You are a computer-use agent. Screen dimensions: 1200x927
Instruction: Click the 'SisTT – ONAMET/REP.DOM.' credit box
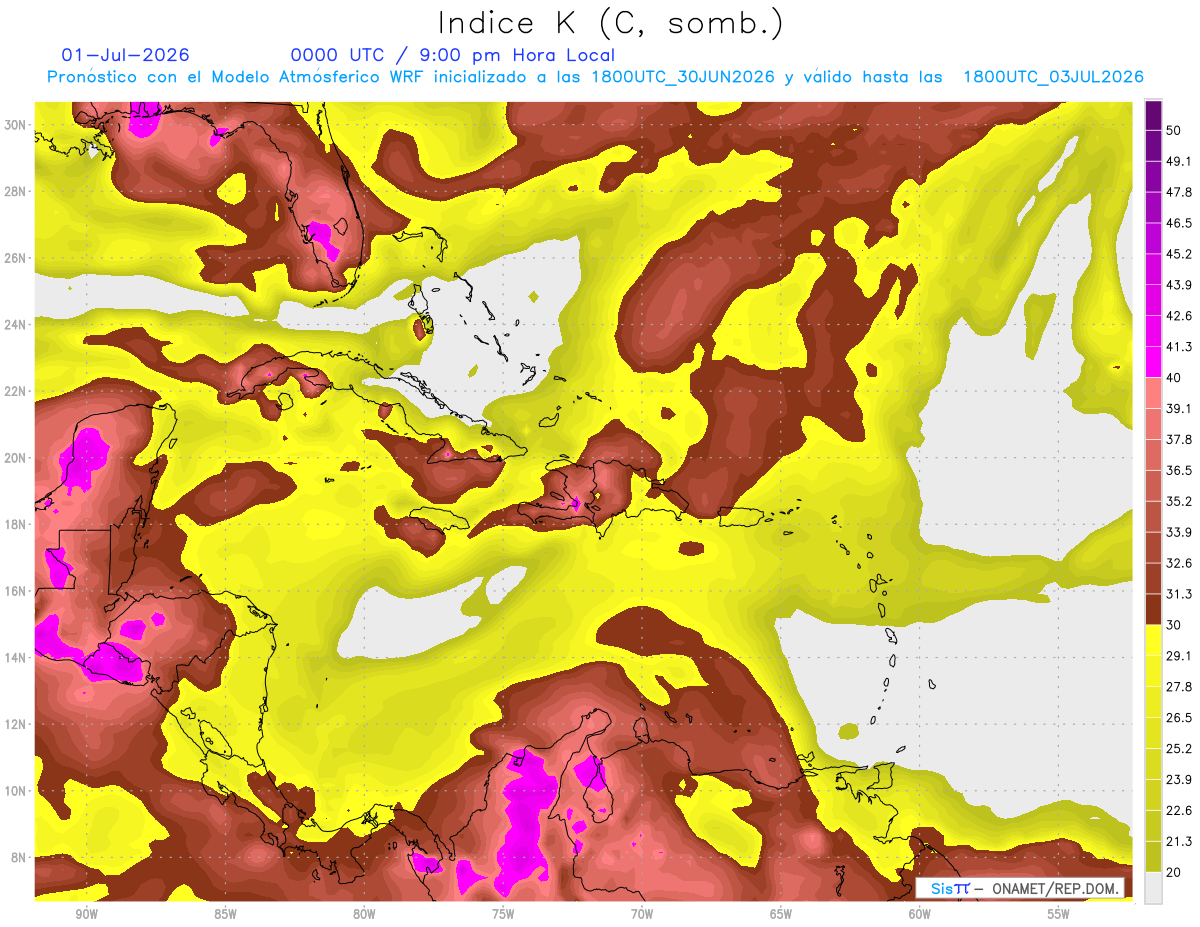[1020, 888]
